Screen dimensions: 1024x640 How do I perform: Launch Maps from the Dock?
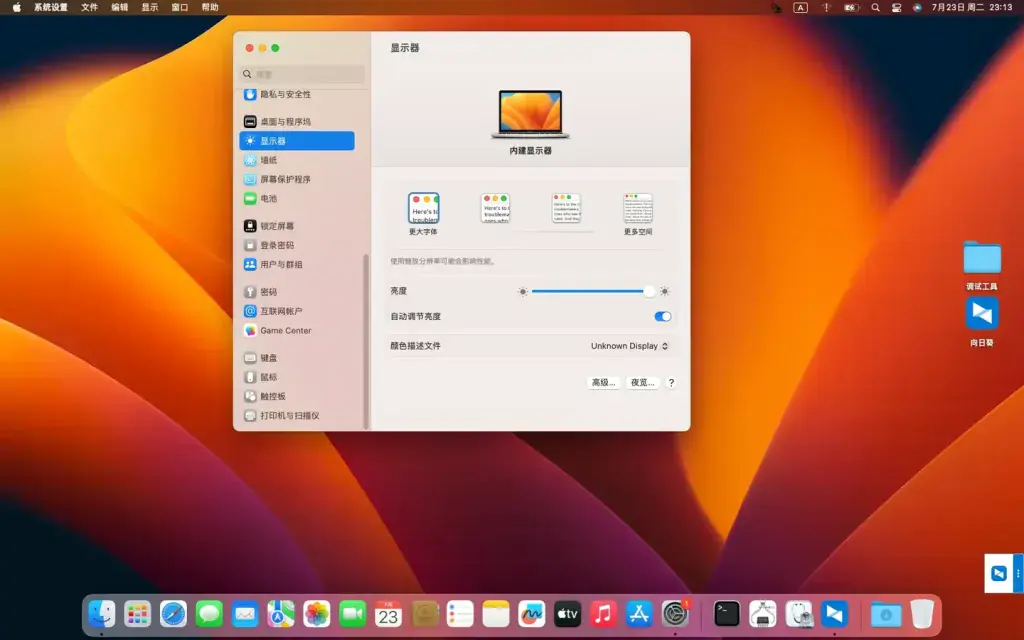tap(281, 614)
